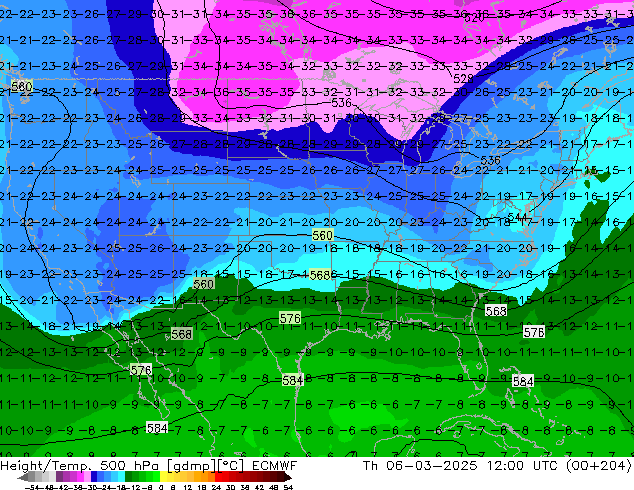Click the yellow swatch in the temperature legend
This screenshot has width=634, height=490.
tap(163, 476)
